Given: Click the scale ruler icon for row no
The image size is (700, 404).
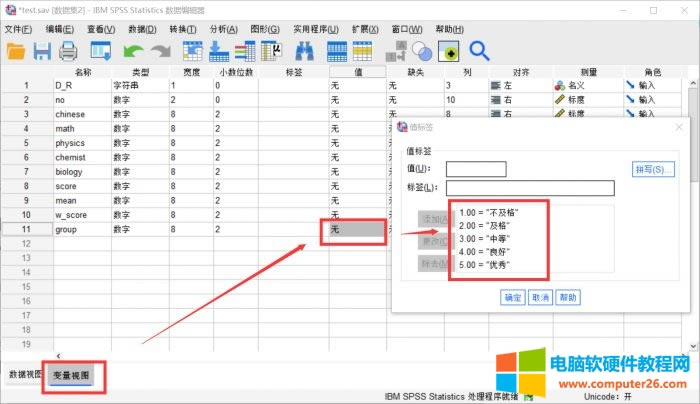Looking at the screenshot, I should point(560,100).
